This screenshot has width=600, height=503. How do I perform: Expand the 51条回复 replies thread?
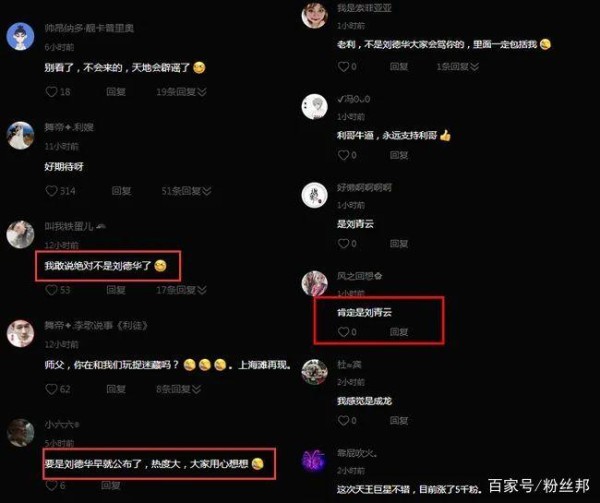(186, 191)
